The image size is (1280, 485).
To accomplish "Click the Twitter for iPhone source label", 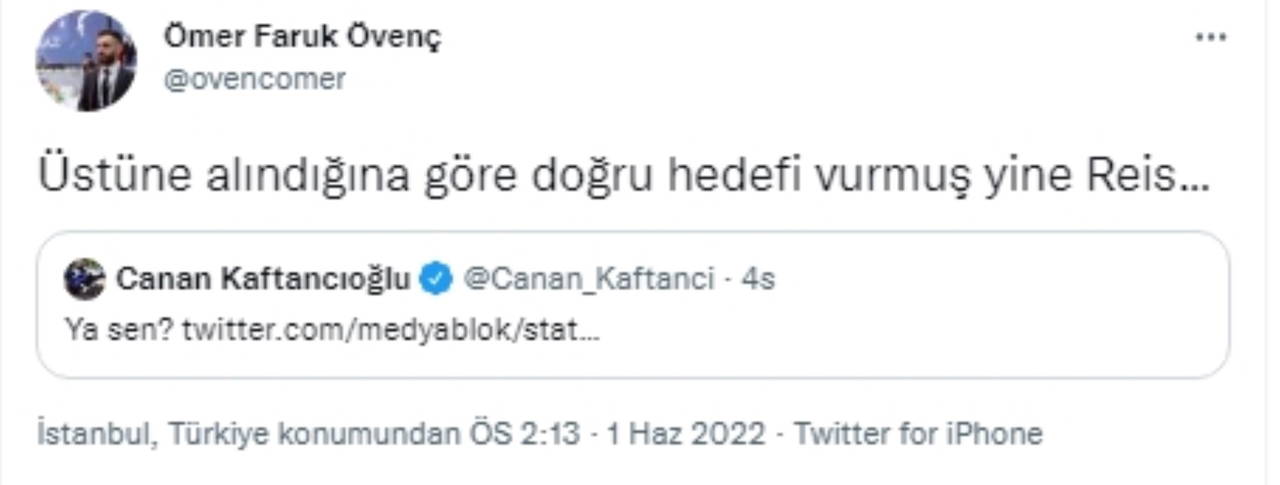I will pos(918,434).
